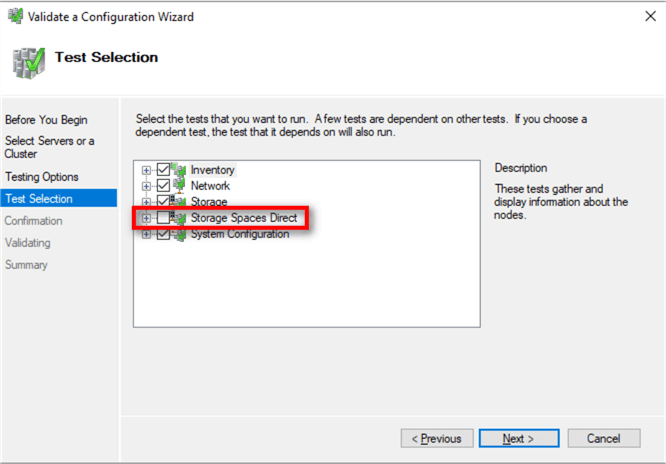Click the System Configuration category icon
666x464 pixels.
179,234
